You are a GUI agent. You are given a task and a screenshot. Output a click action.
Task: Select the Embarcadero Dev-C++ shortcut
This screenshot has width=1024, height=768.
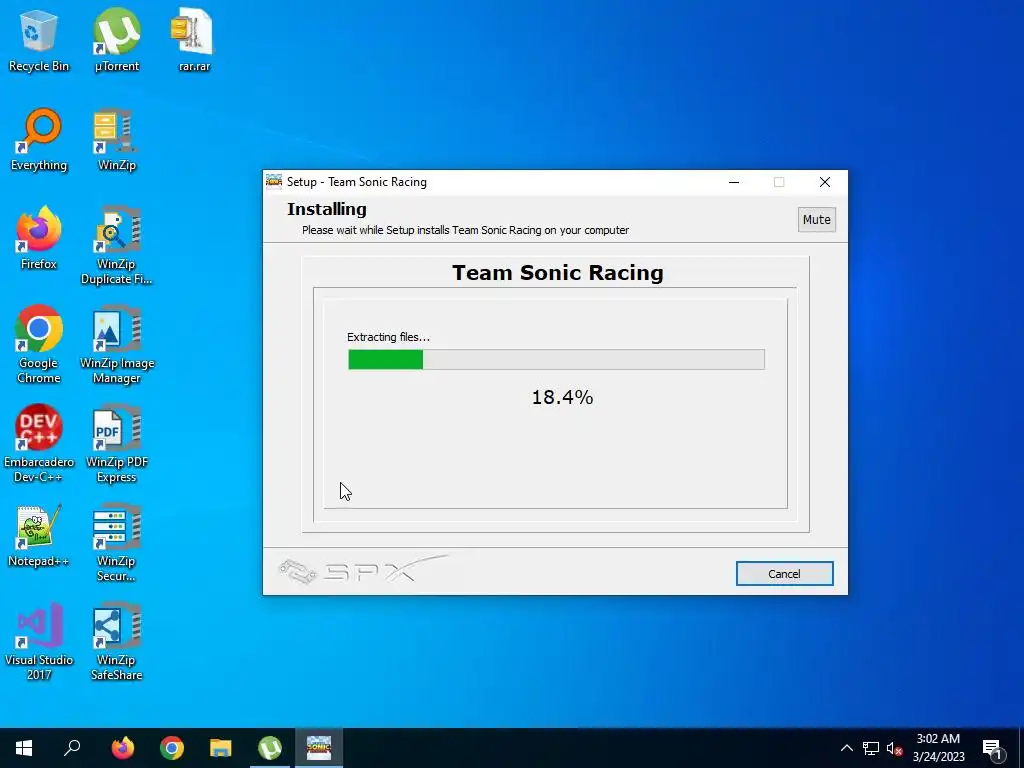click(39, 444)
